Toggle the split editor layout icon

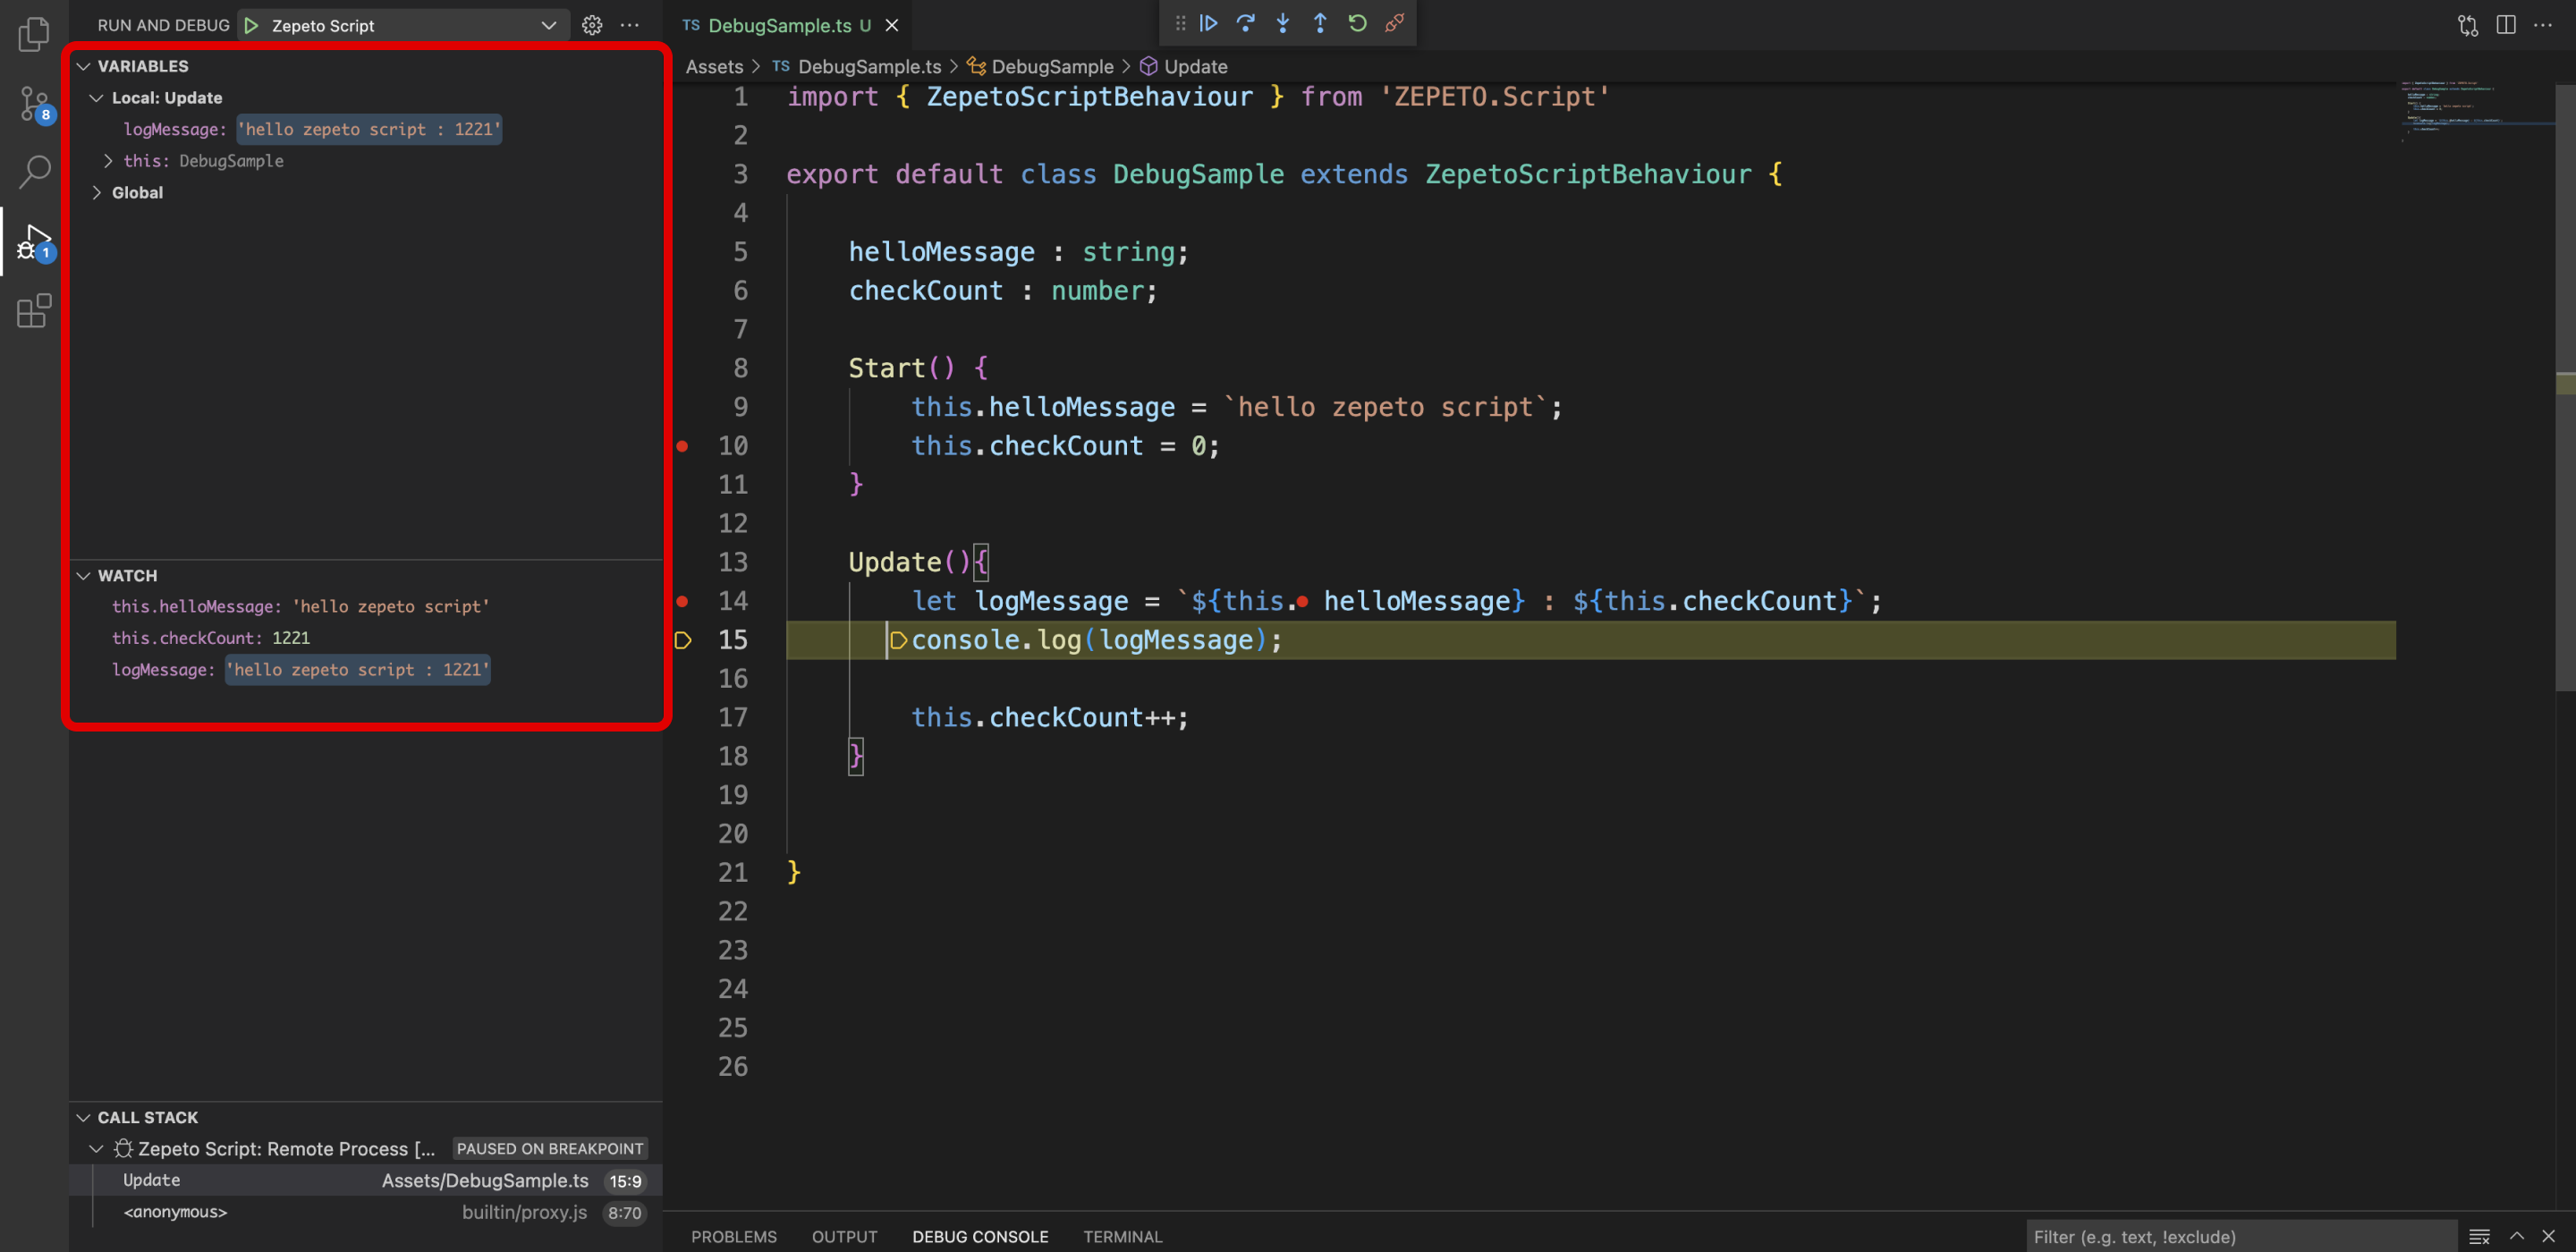tap(2505, 25)
